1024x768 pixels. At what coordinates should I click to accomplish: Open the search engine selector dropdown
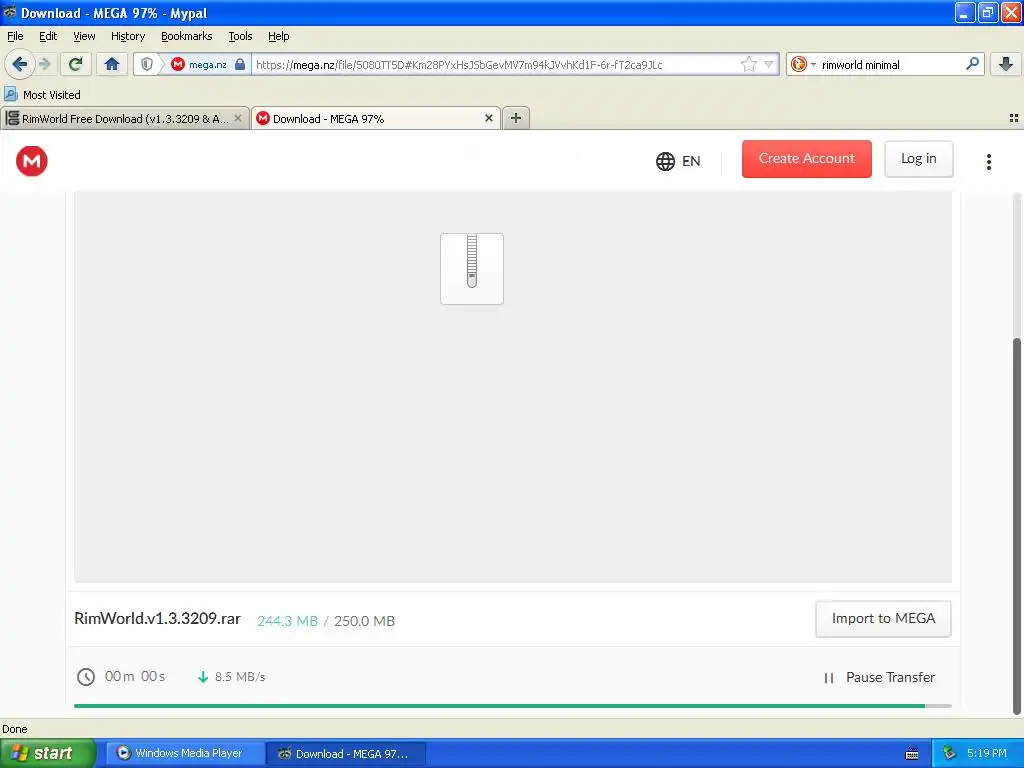coord(803,64)
